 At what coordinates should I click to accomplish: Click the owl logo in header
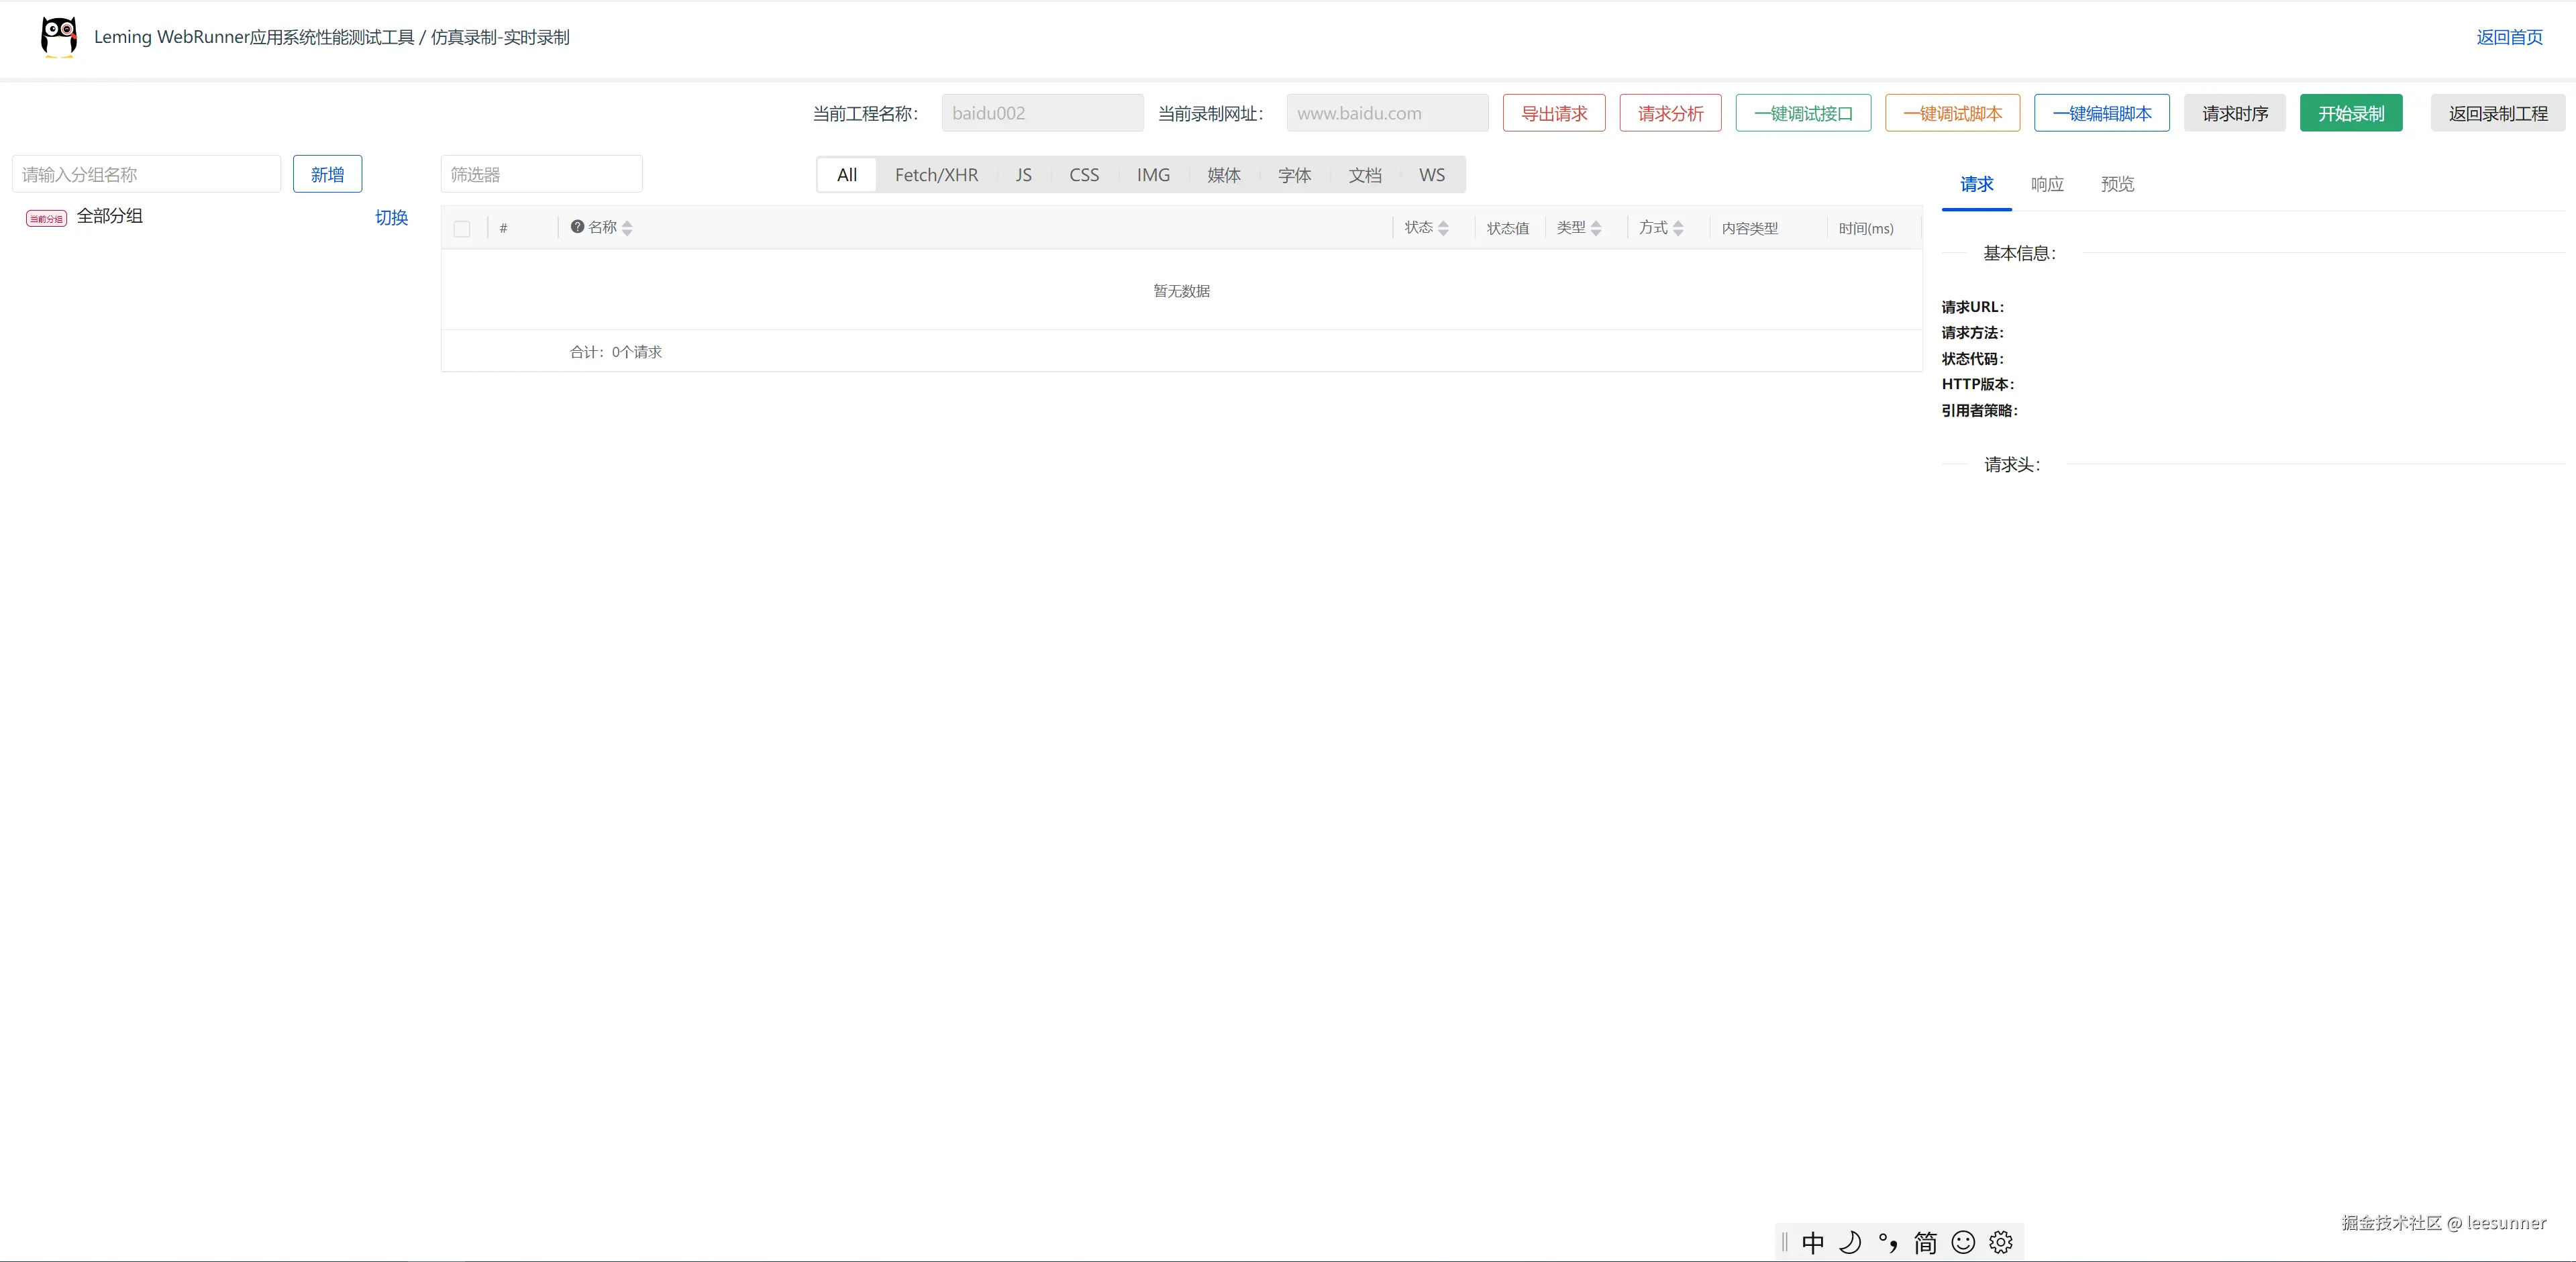[x=59, y=37]
